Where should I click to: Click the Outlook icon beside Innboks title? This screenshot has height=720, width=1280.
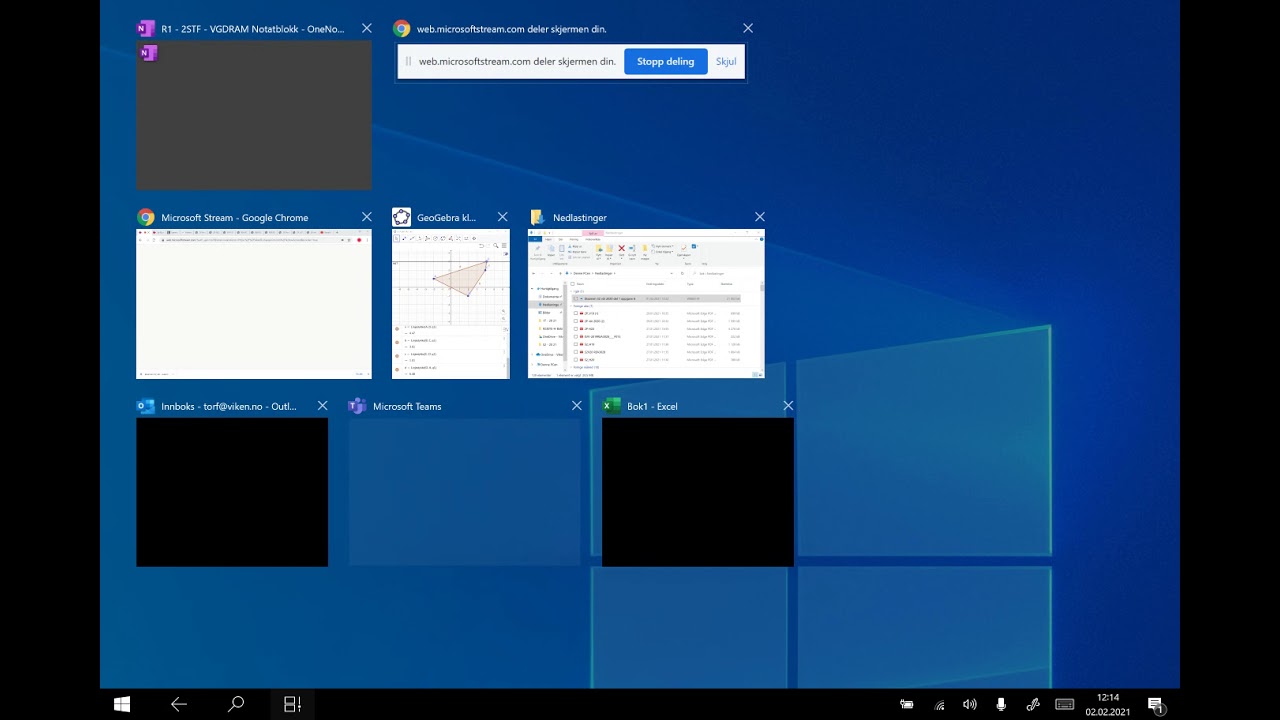pyautogui.click(x=146, y=406)
